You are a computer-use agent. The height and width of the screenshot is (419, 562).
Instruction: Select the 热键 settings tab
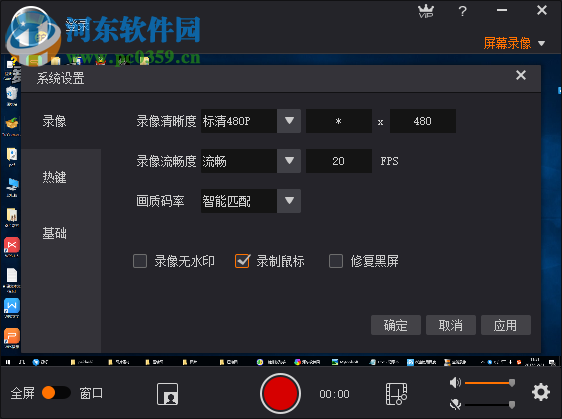click(x=54, y=177)
